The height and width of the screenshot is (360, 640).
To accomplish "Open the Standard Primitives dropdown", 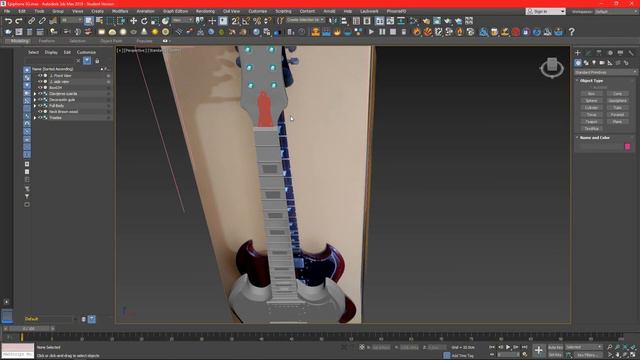I will coord(606,72).
